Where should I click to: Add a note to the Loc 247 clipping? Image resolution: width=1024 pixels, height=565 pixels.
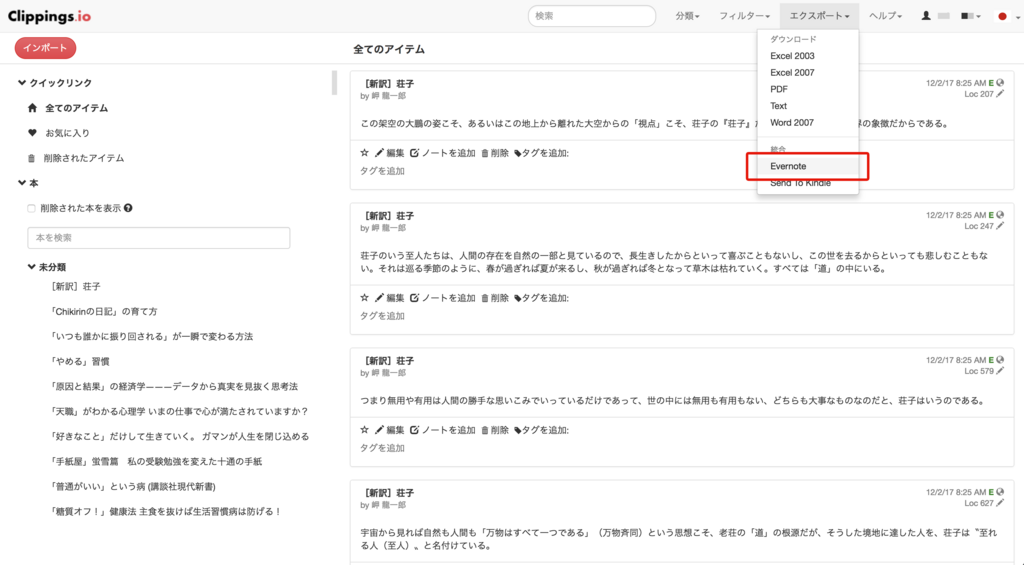pyautogui.click(x=443, y=298)
